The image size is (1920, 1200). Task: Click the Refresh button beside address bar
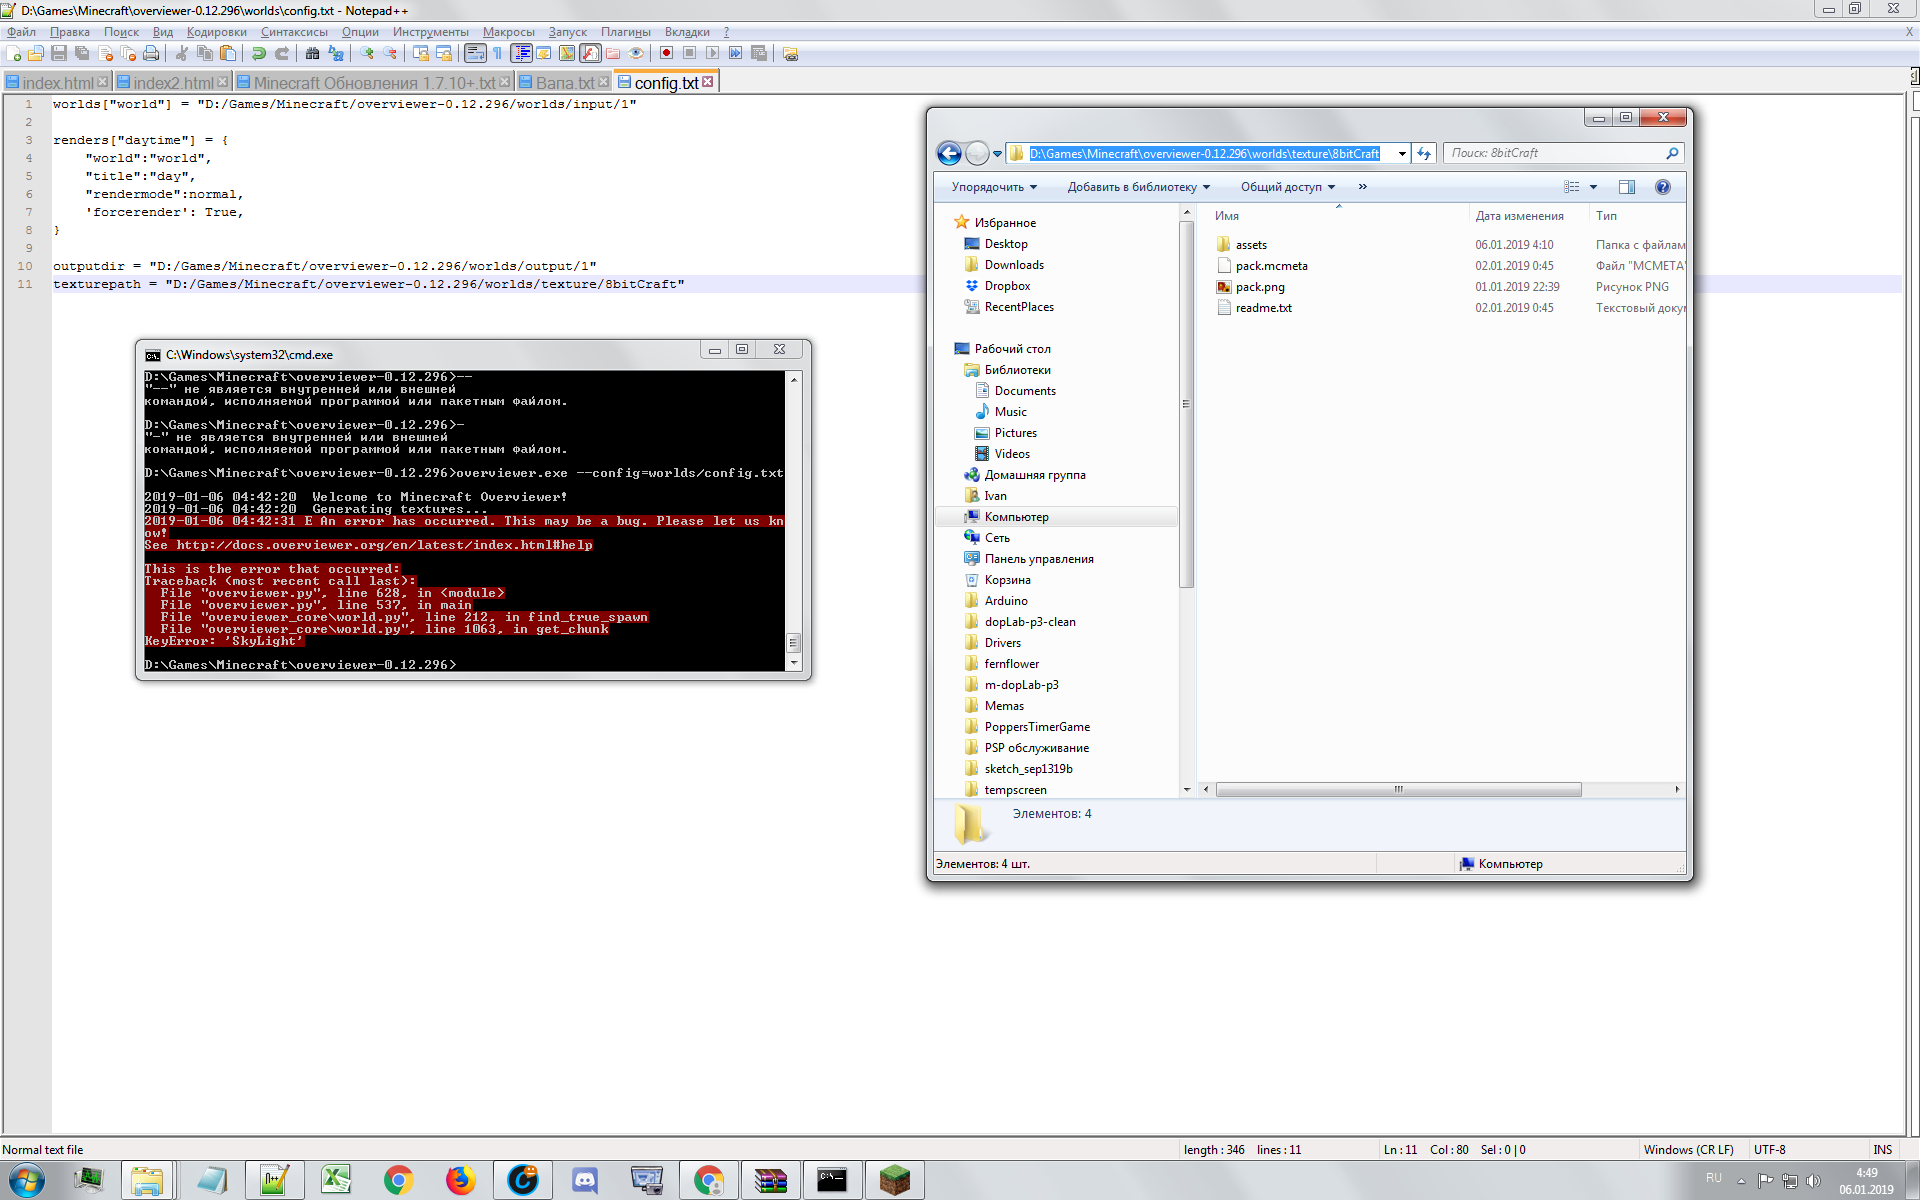[x=1424, y=153]
